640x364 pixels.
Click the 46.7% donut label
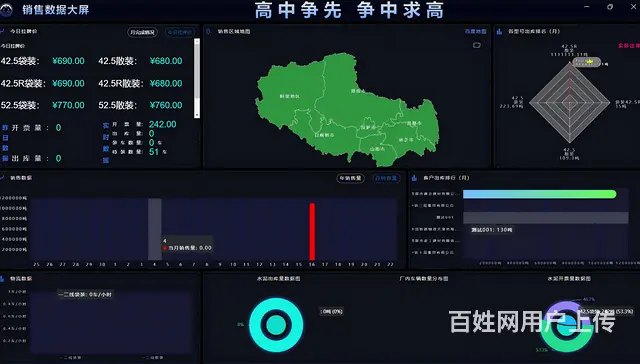pos(589,300)
